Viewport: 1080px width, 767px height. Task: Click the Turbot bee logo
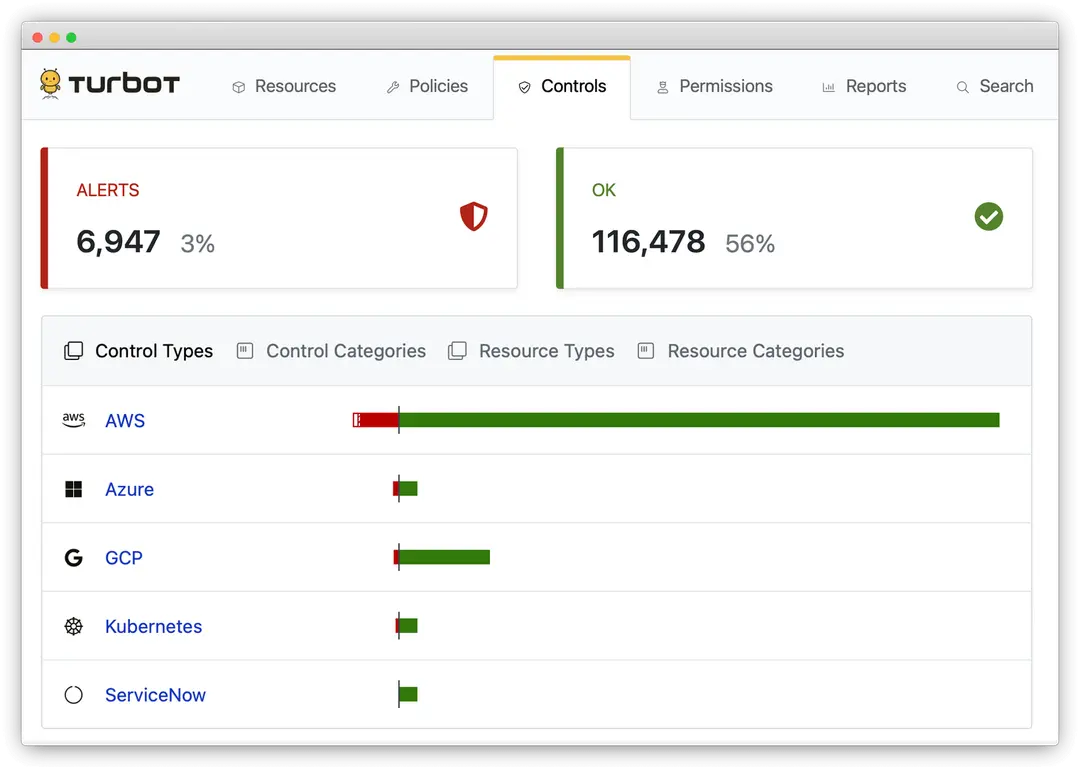coord(50,84)
